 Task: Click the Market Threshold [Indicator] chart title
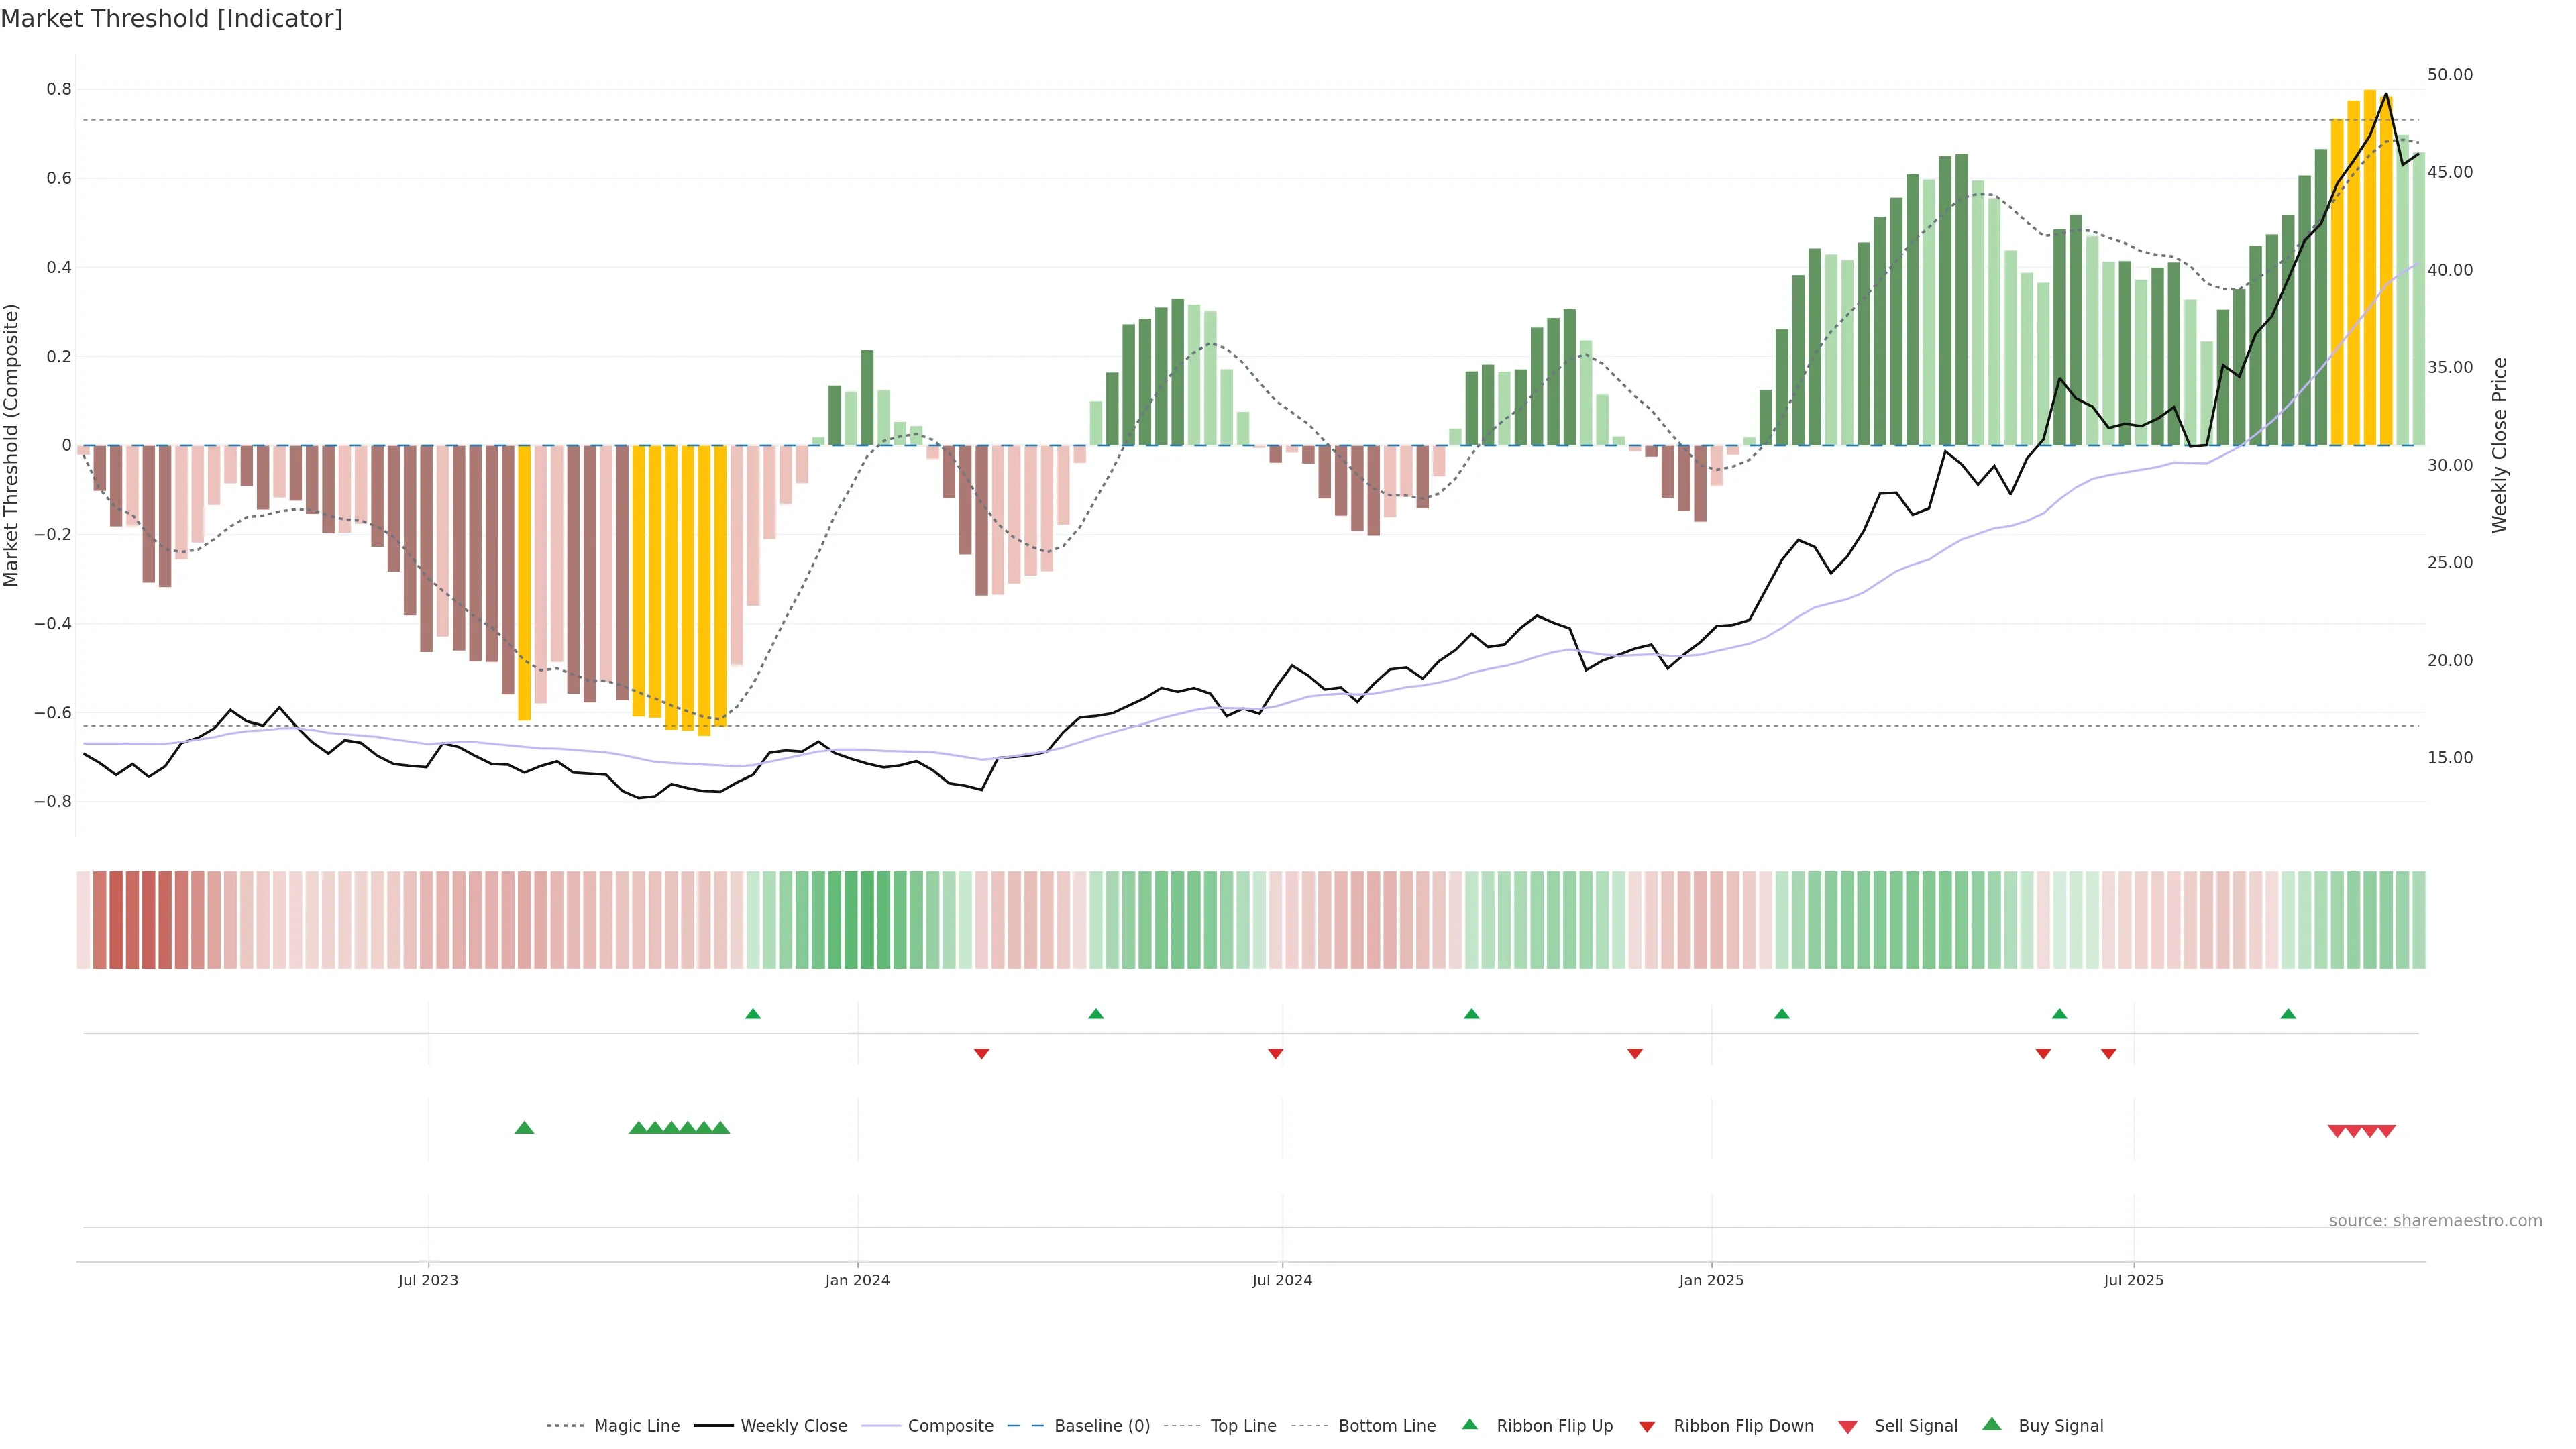(171, 19)
